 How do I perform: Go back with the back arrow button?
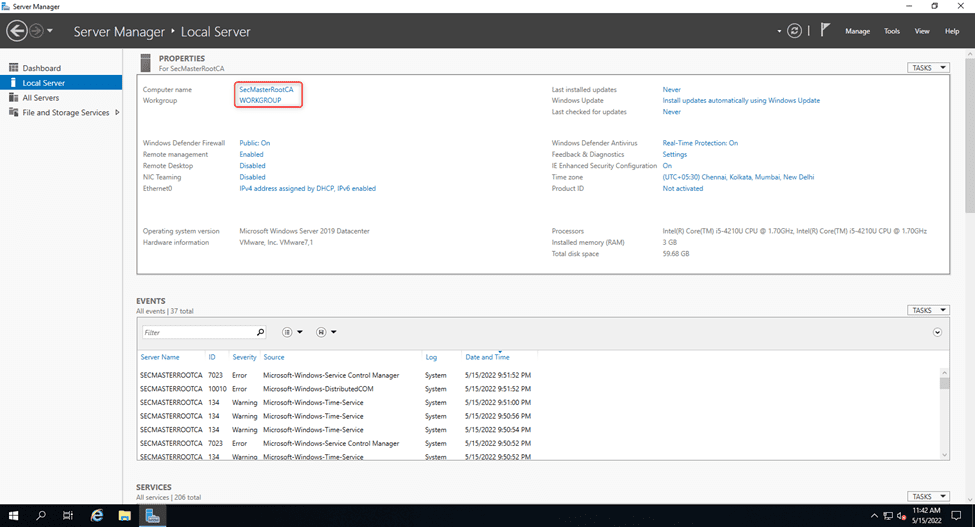(x=17, y=30)
